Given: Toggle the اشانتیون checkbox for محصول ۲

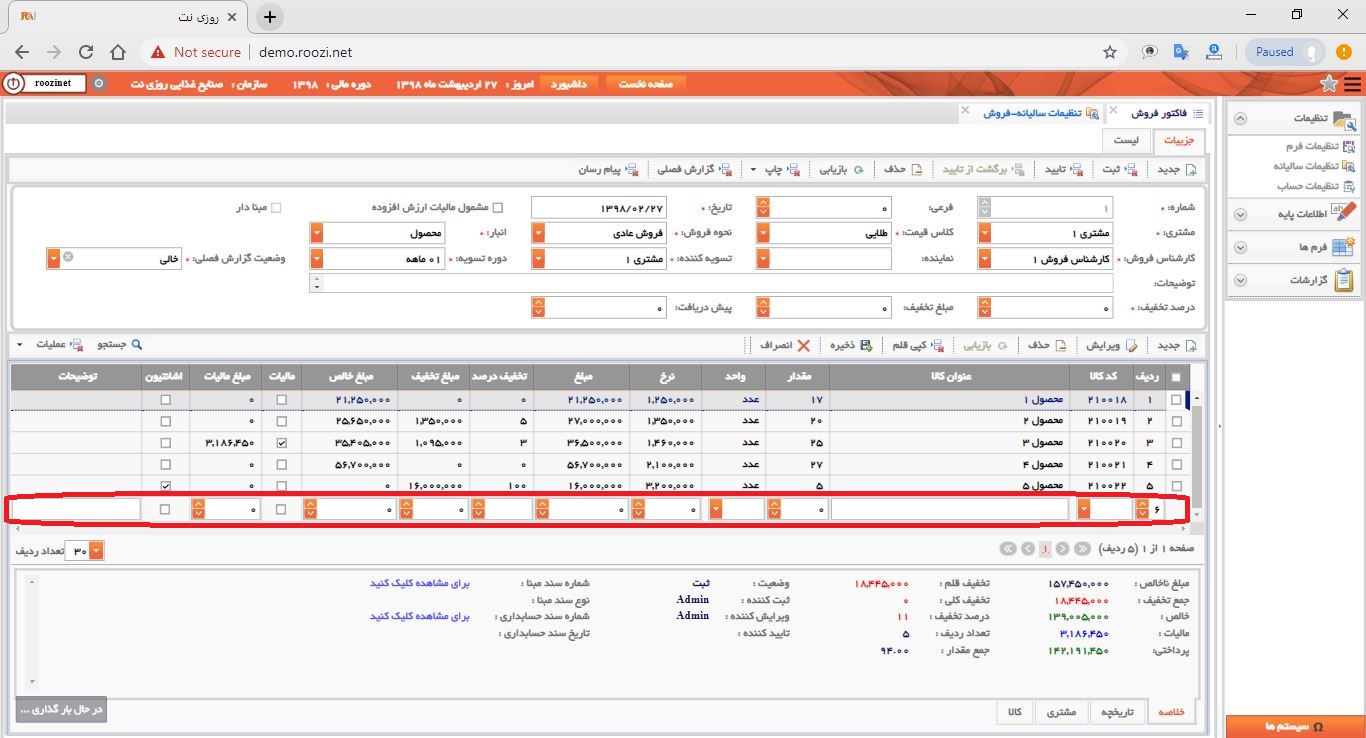Looking at the screenshot, I should tap(165, 421).
